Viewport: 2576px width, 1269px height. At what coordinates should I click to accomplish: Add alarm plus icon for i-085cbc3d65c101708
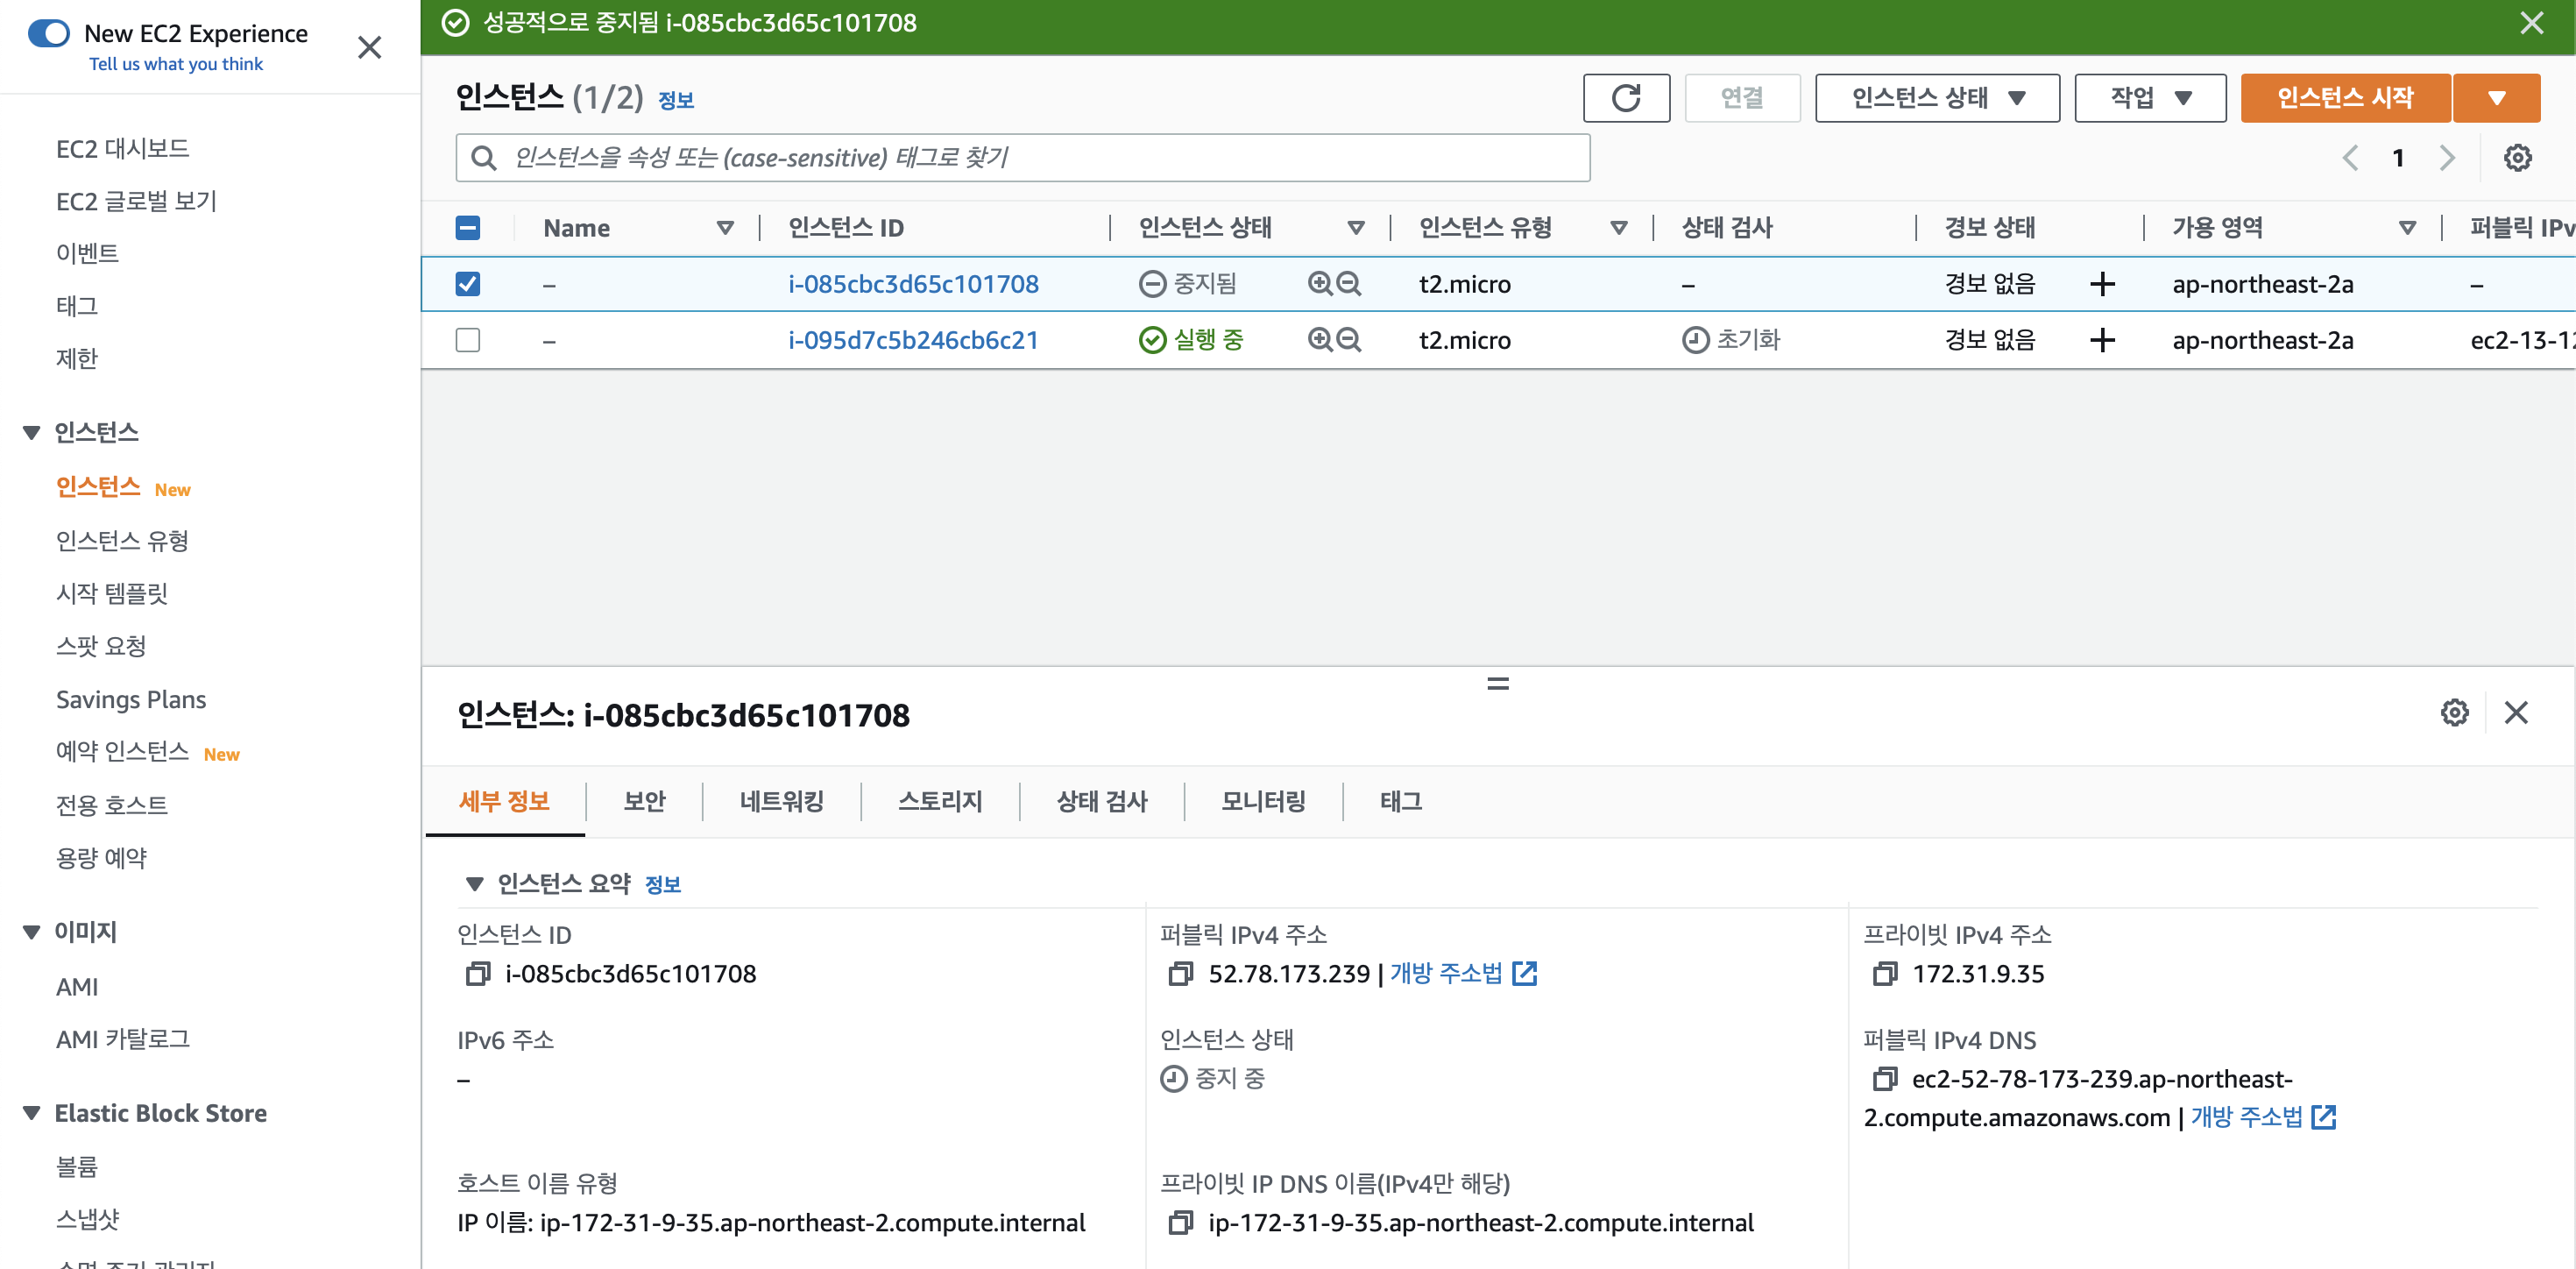[2102, 284]
